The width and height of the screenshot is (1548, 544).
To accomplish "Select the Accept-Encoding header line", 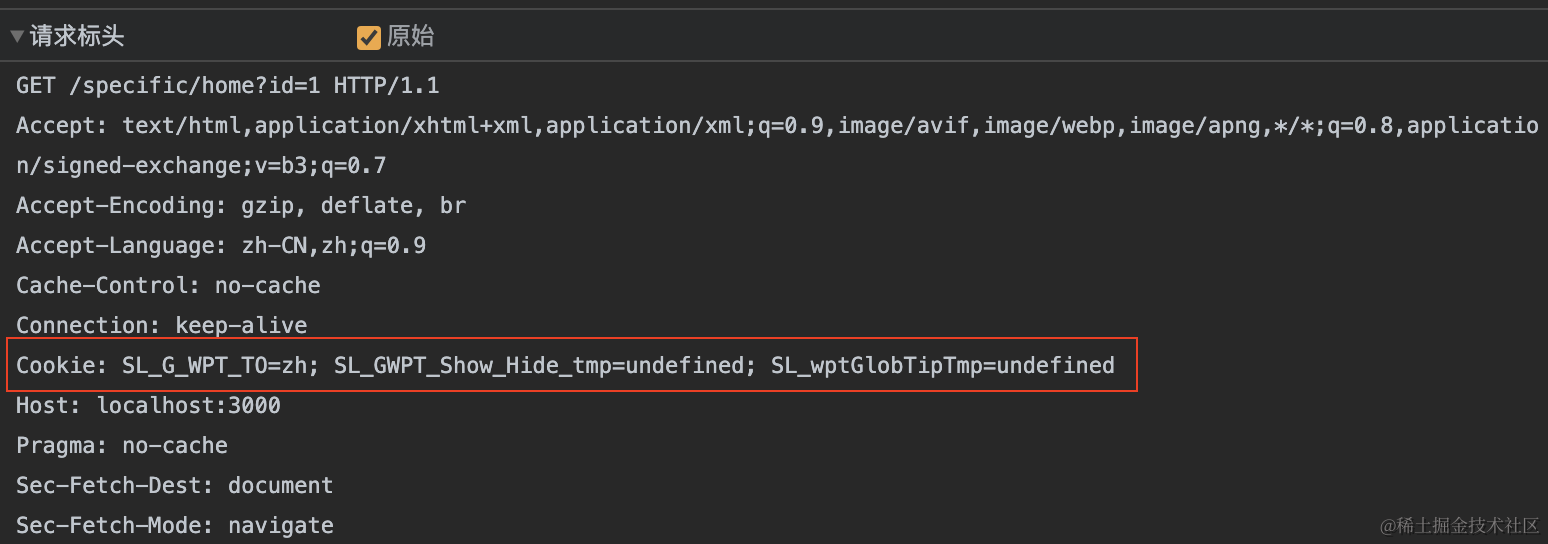I will click(x=241, y=206).
